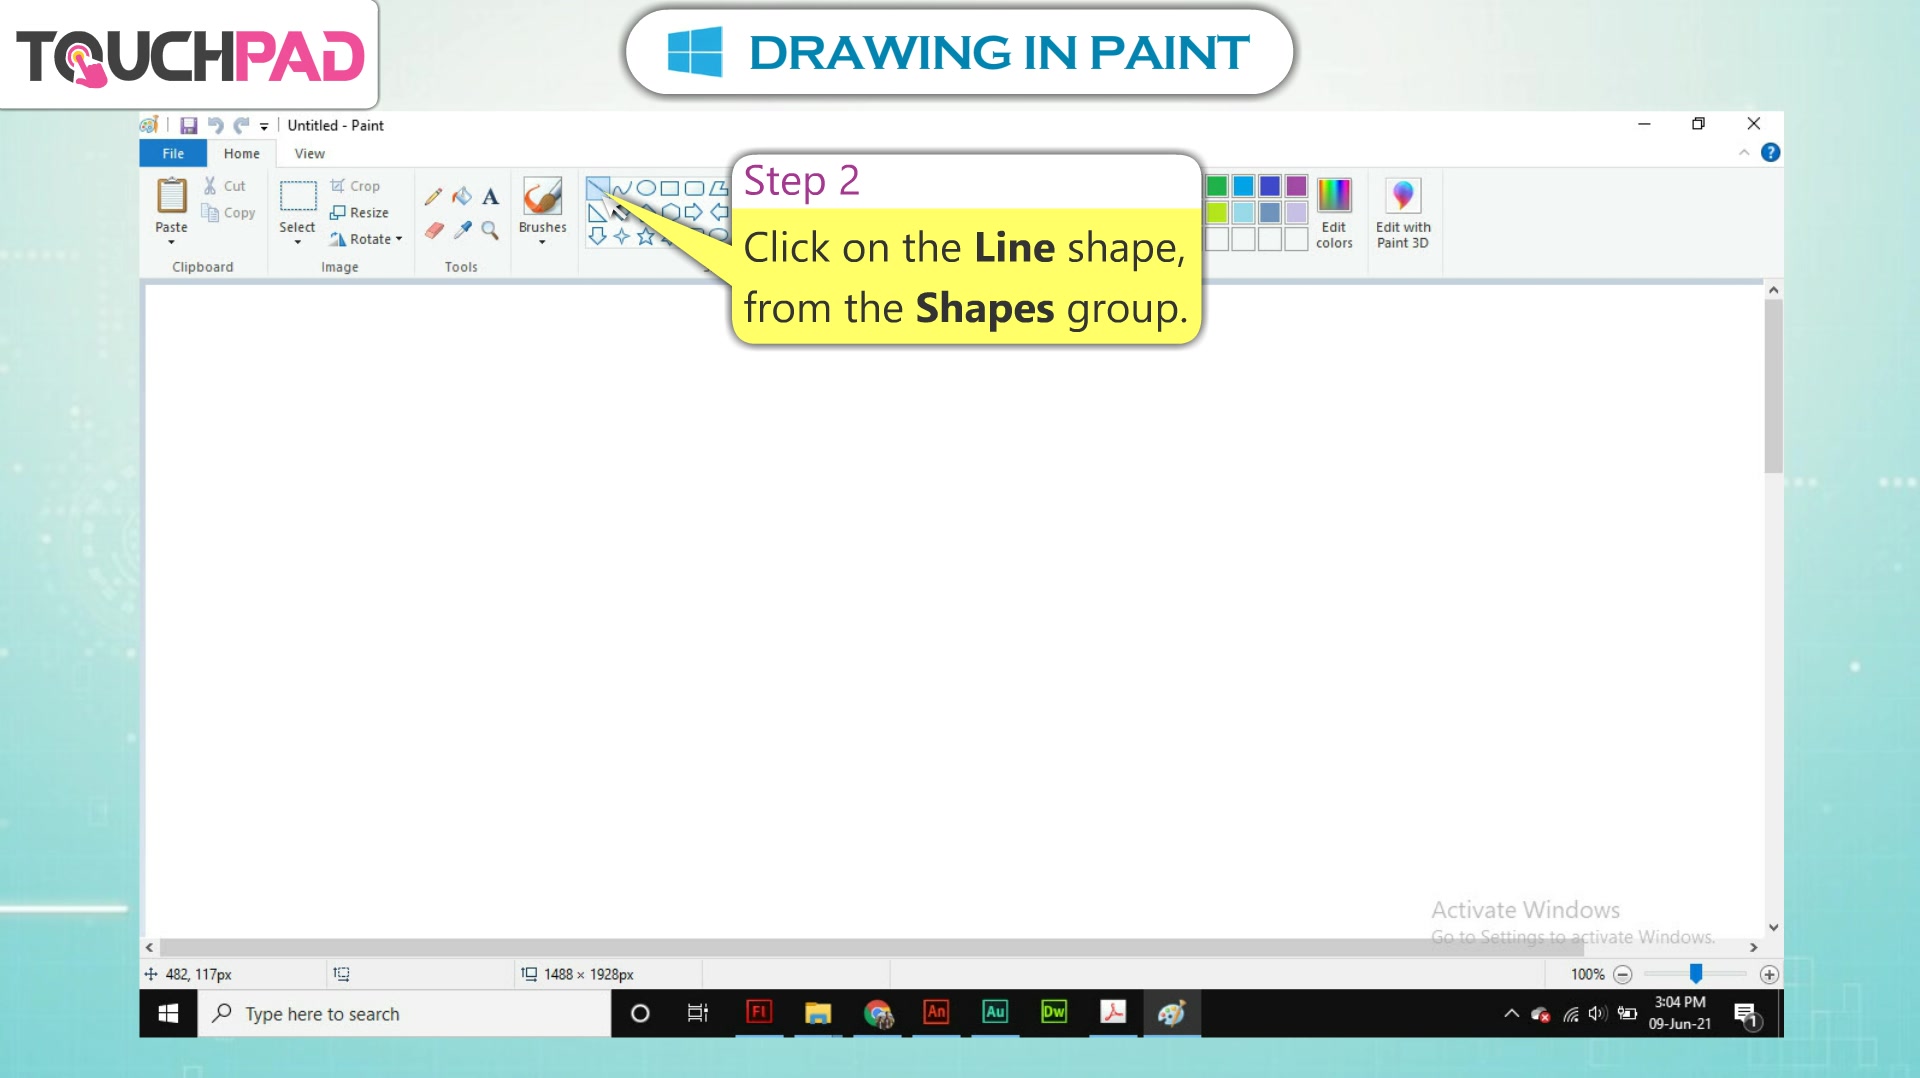This screenshot has width=1920, height=1078.
Task: Pick the turquoise blue color swatch
Action: (x=1243, y=186)
